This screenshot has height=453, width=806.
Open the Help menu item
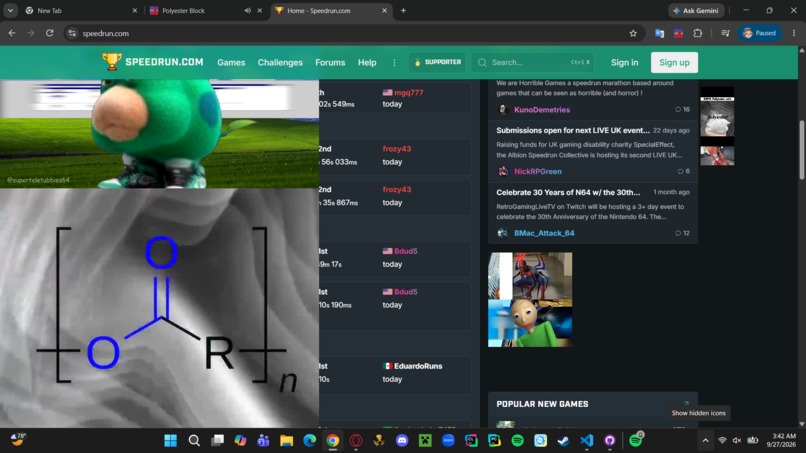click(x=367, y=62)
